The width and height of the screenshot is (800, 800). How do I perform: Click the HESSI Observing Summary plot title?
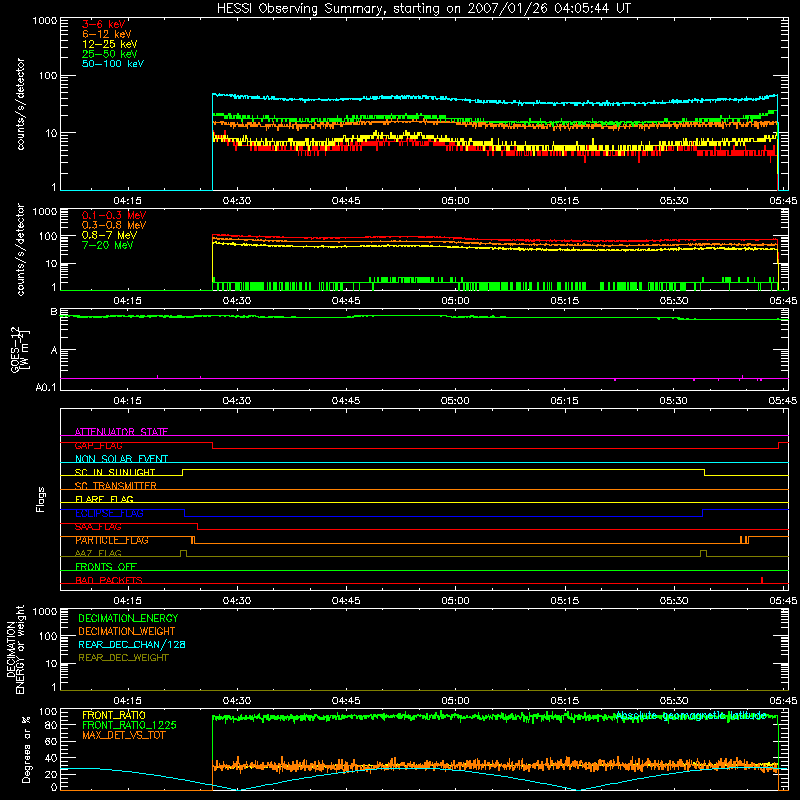click(x=423, y=9)
